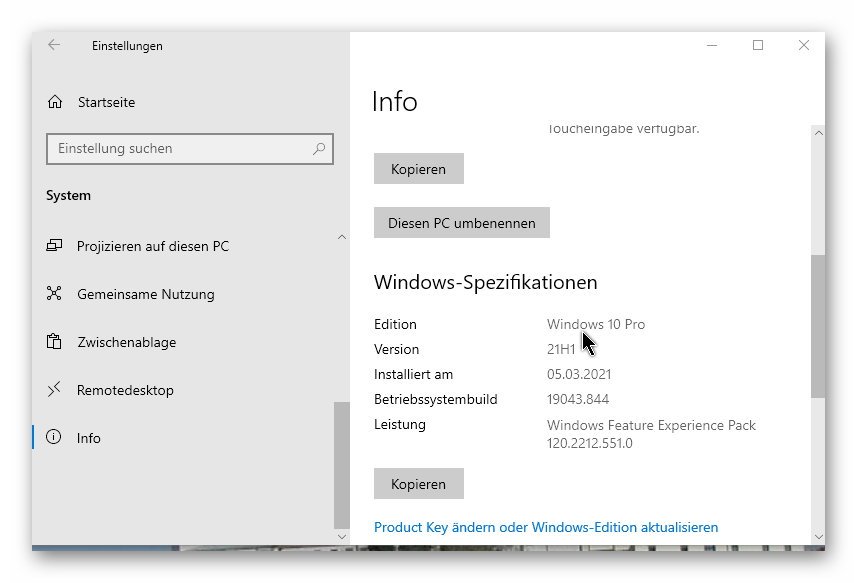The height and width of the screenshot is (583, 857).
Task: Minimize the Einstellungen window
Action: [x=712, y=45]
